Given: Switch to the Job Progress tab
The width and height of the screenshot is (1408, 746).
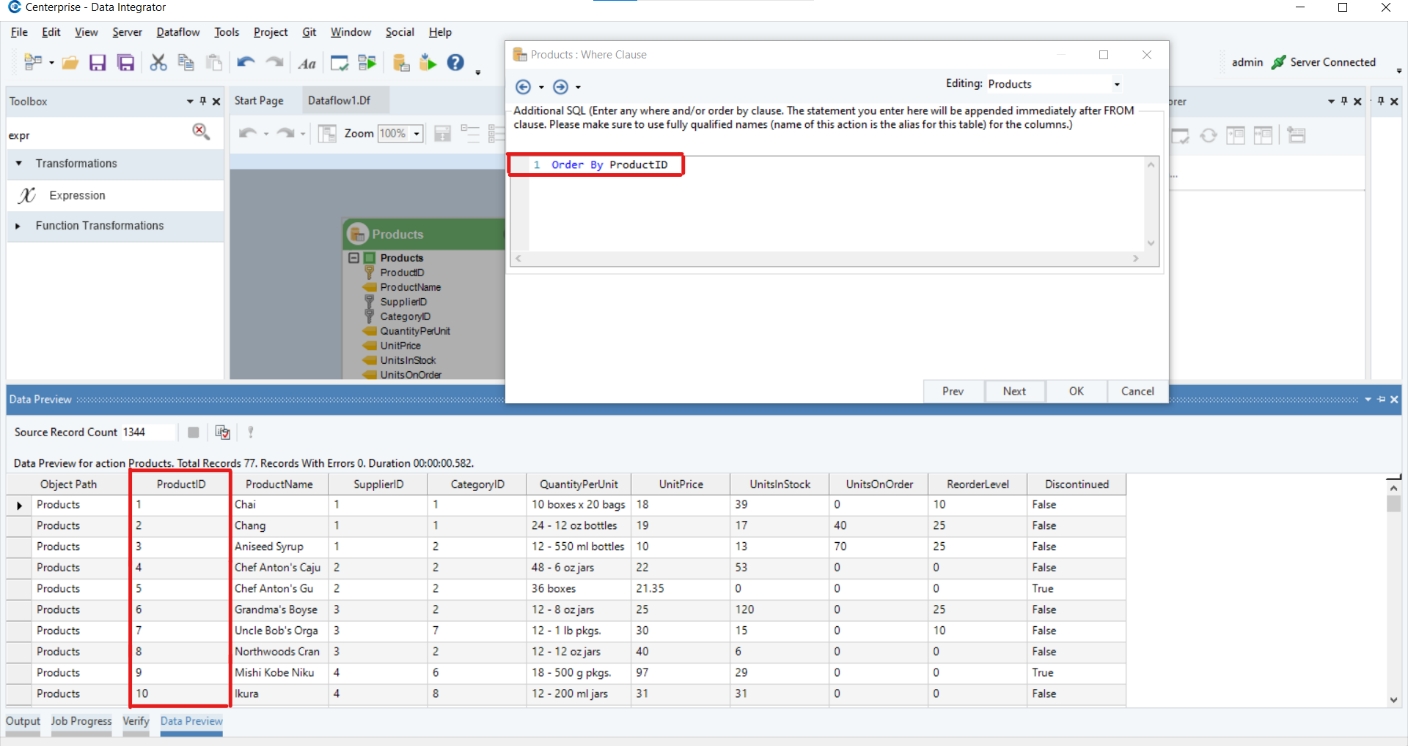Looking at the screenshot, I should [x=82, y=721].
